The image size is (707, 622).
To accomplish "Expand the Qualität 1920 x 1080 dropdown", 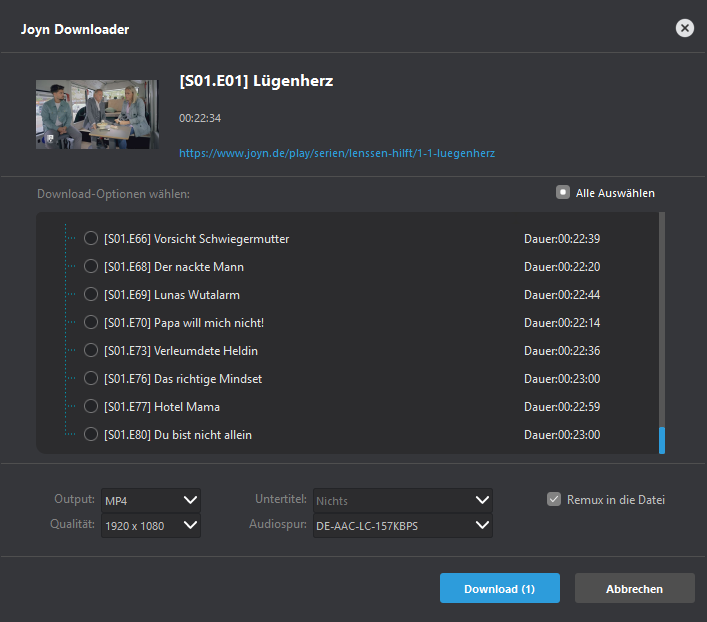I will 151,525.
